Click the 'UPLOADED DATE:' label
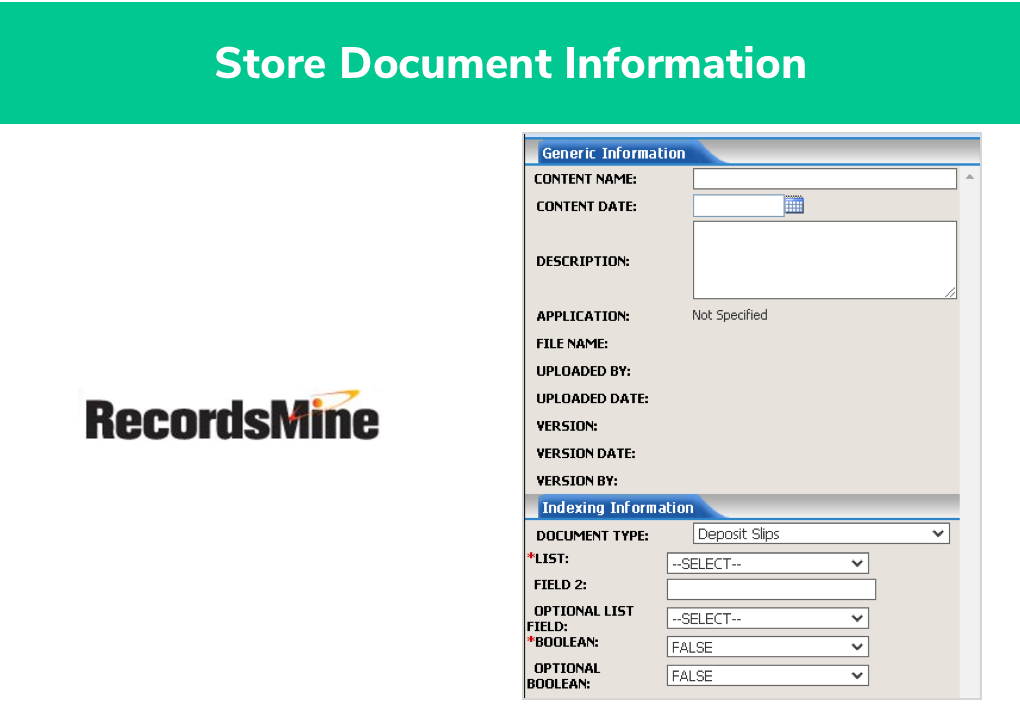 pyautogui.click(x=592, y=398)
